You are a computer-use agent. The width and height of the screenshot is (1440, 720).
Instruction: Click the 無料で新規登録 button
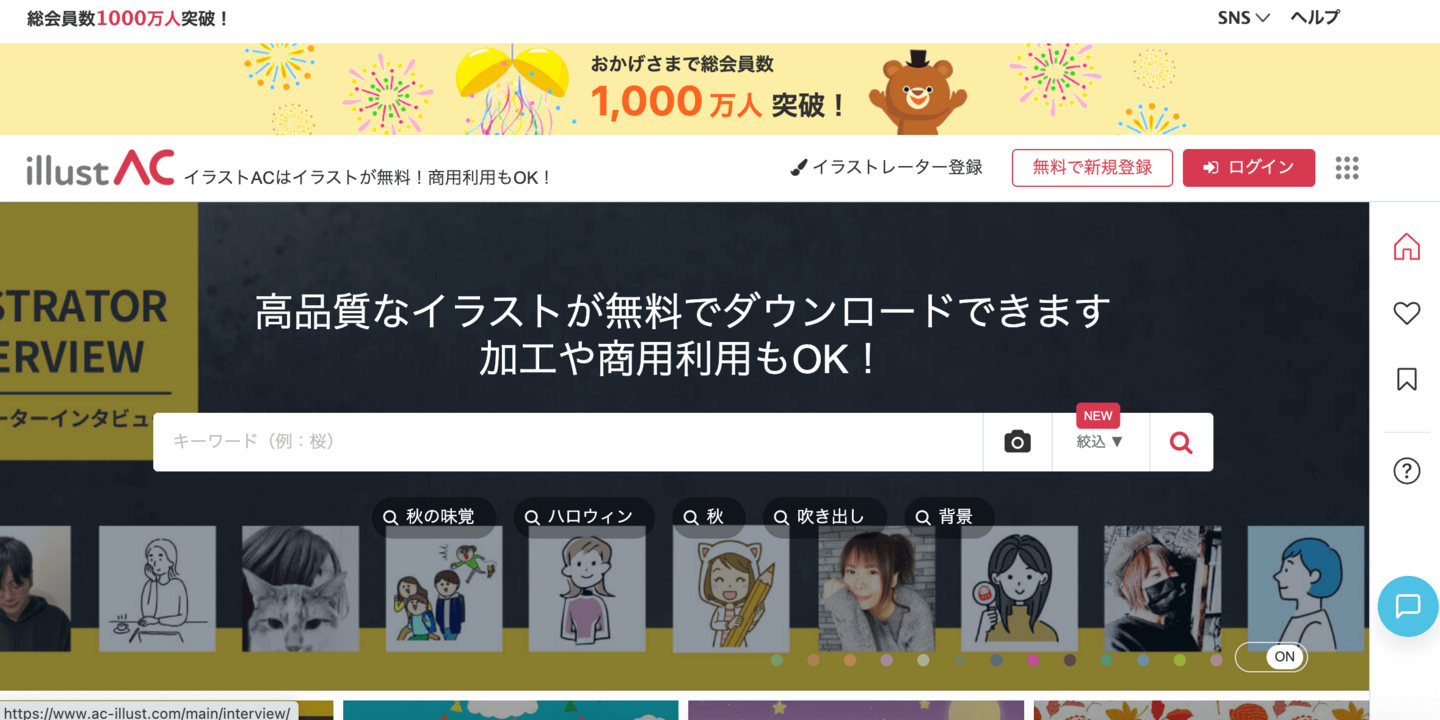click(x=1092, y=168)
